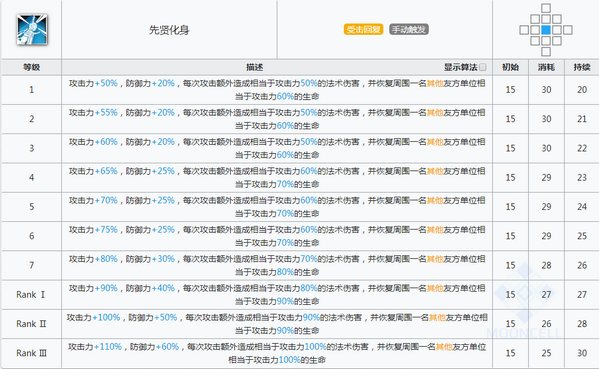Click Rank II description with 攻击力+100%
Image resolution: width=599 pixels, height=369 pixels.
click(x=277, y=324)
